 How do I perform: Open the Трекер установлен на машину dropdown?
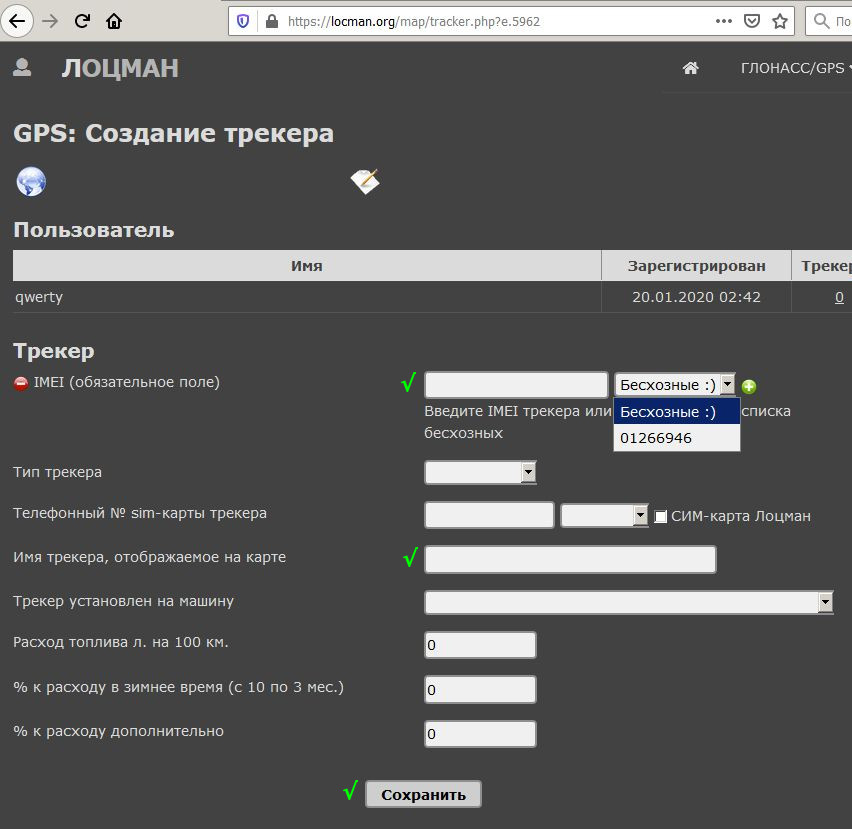629,602
